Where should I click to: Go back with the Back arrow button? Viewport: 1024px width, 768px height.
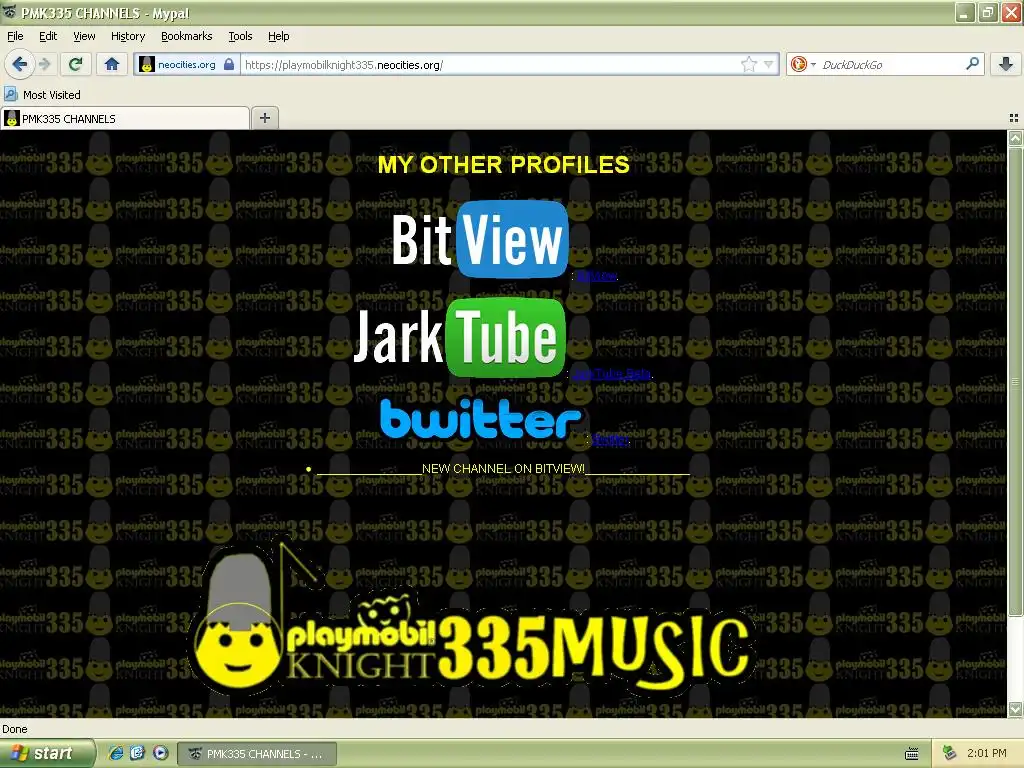click(x=20, y=64)
